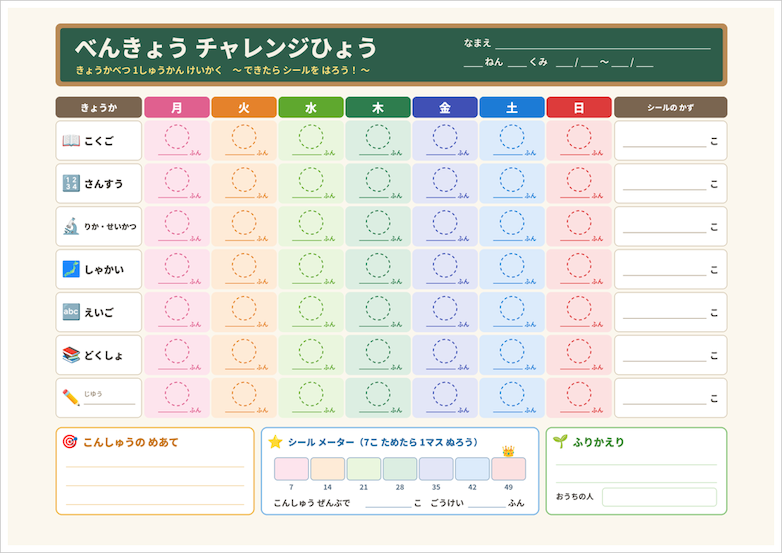Mark the こくご sticker circle for 月

[x=177, y=137]
